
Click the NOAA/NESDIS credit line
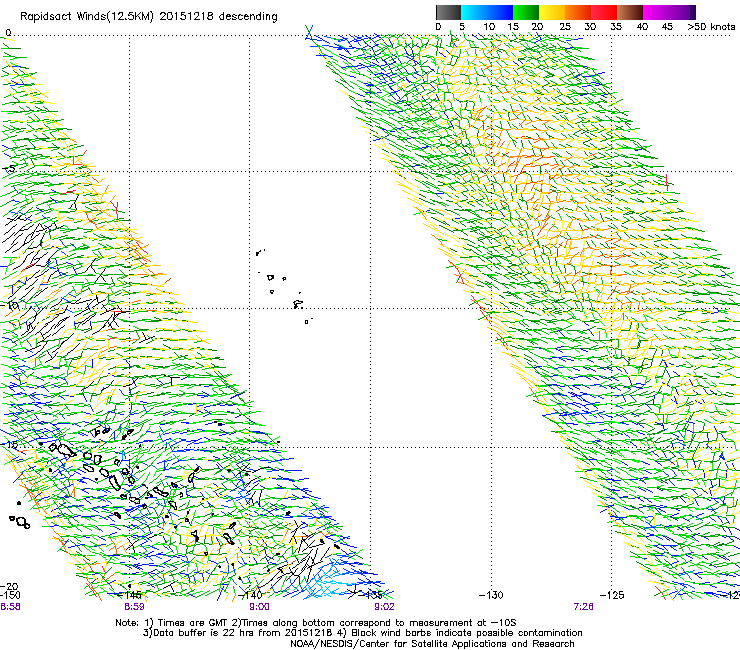(x=432, y=644)
